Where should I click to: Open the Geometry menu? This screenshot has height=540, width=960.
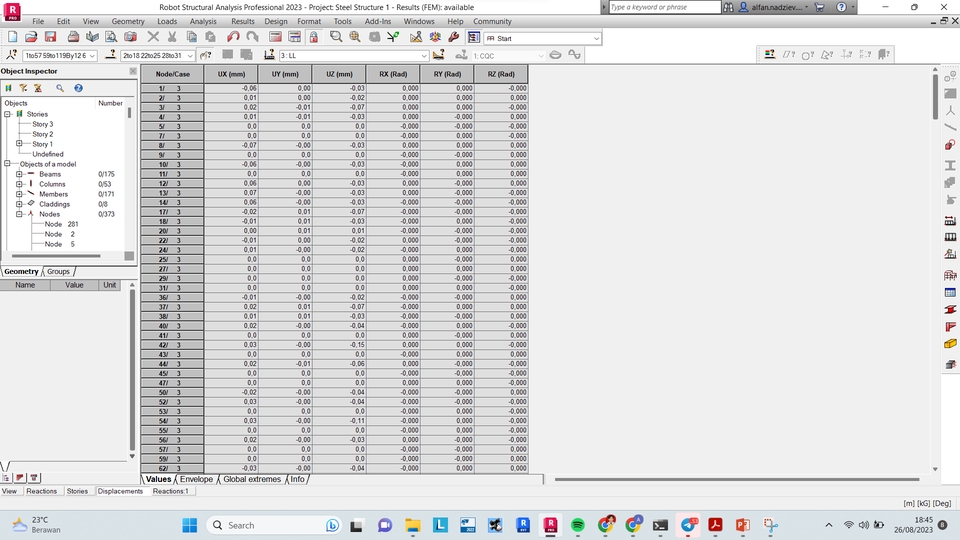pos(128,21)
